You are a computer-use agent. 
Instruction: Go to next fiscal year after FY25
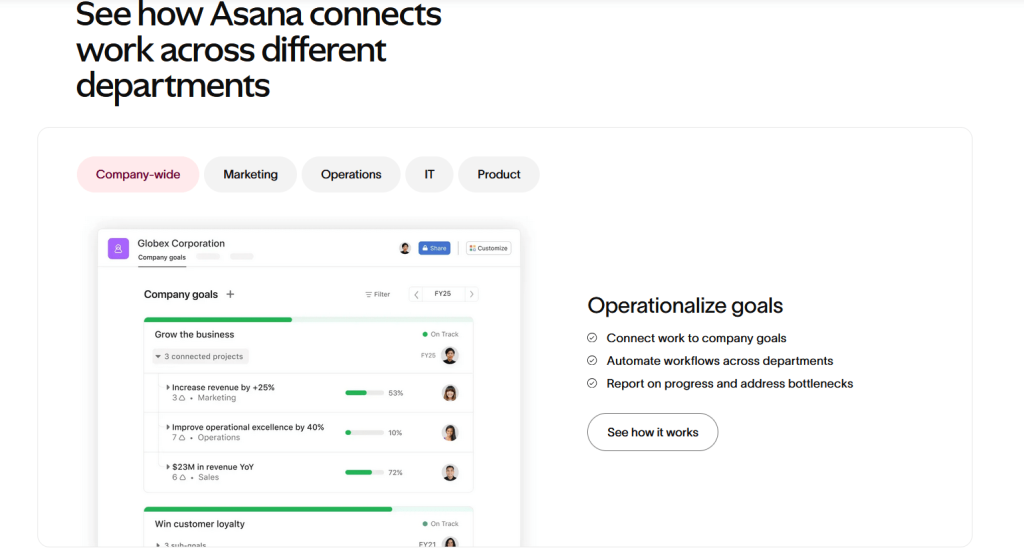(472, 295)
